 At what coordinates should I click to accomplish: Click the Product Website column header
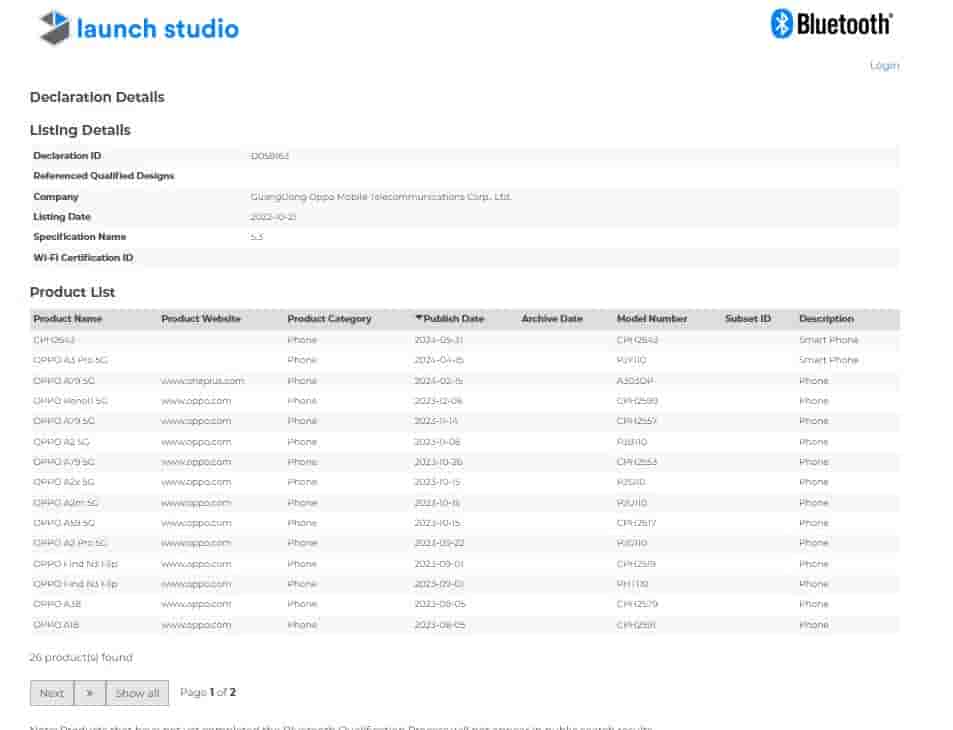coord(200,319)
